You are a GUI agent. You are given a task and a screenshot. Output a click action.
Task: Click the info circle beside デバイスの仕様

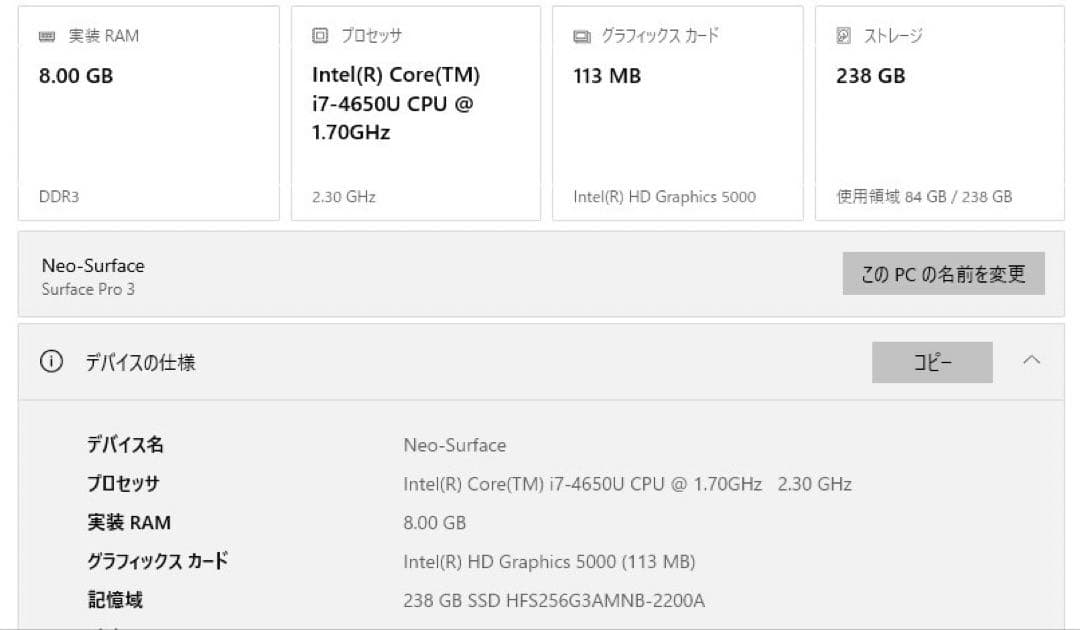click(51, 361)
